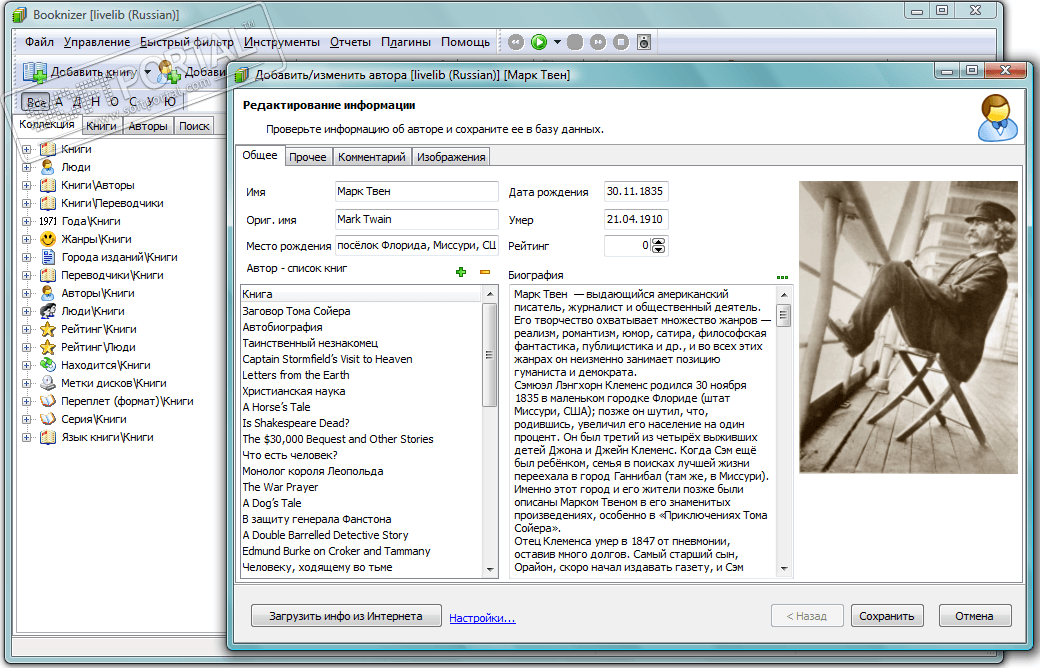Click the rewind playback button in toolbar
The image size is (1040, 668).
pyautogui.click(x=516, y=42)
